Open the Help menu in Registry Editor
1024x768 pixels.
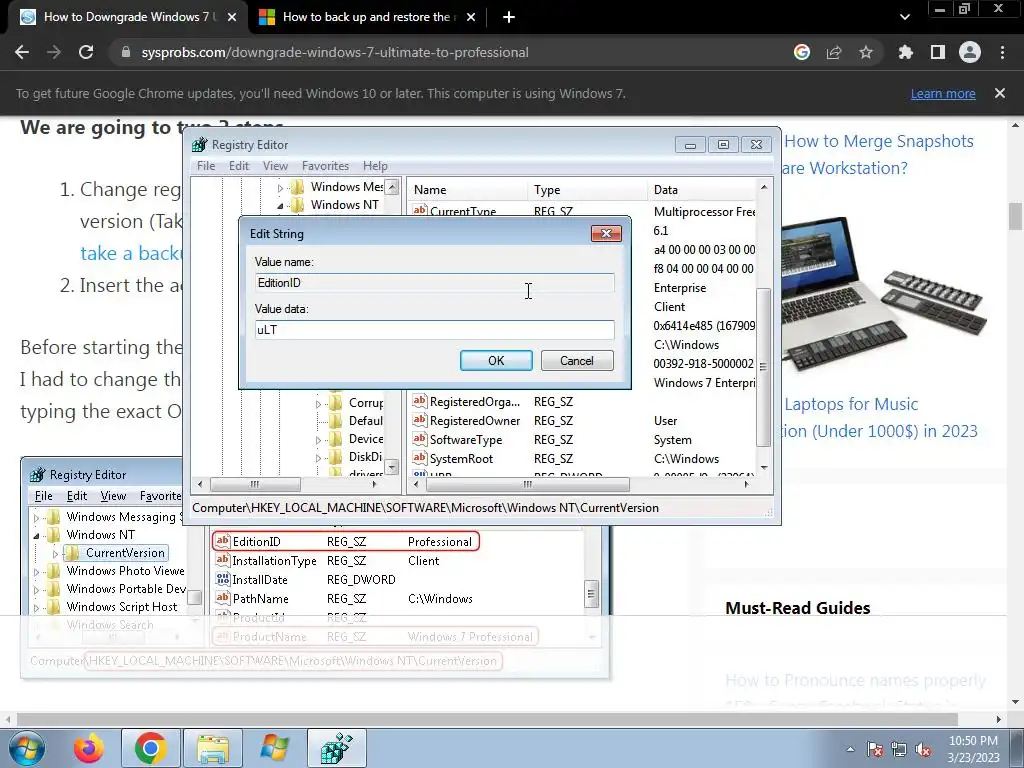coord(375,166)
